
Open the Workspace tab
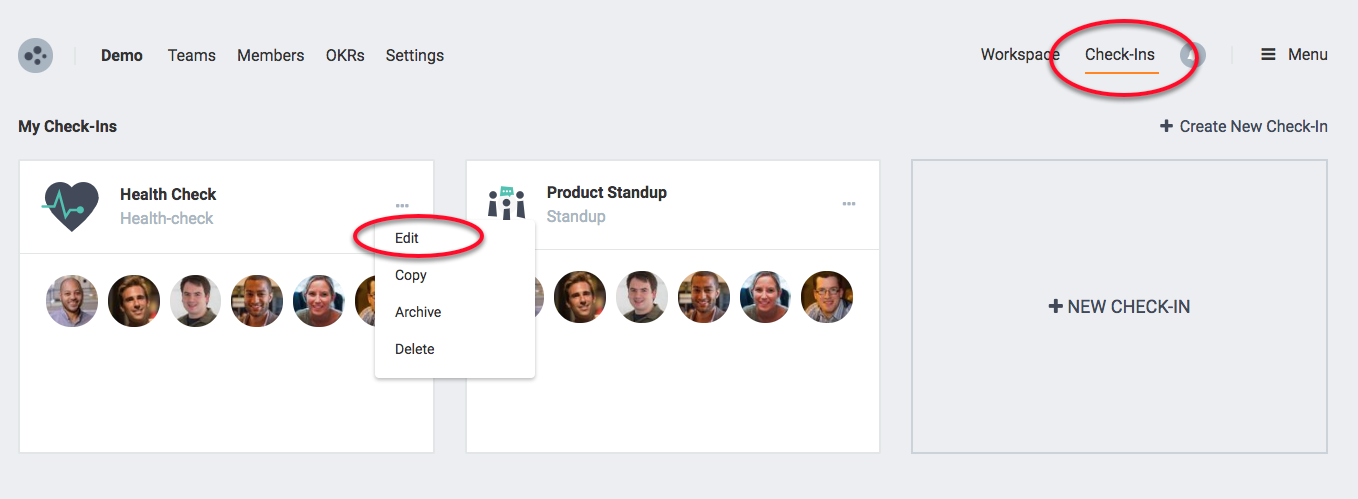click(x=1020, y=55)
